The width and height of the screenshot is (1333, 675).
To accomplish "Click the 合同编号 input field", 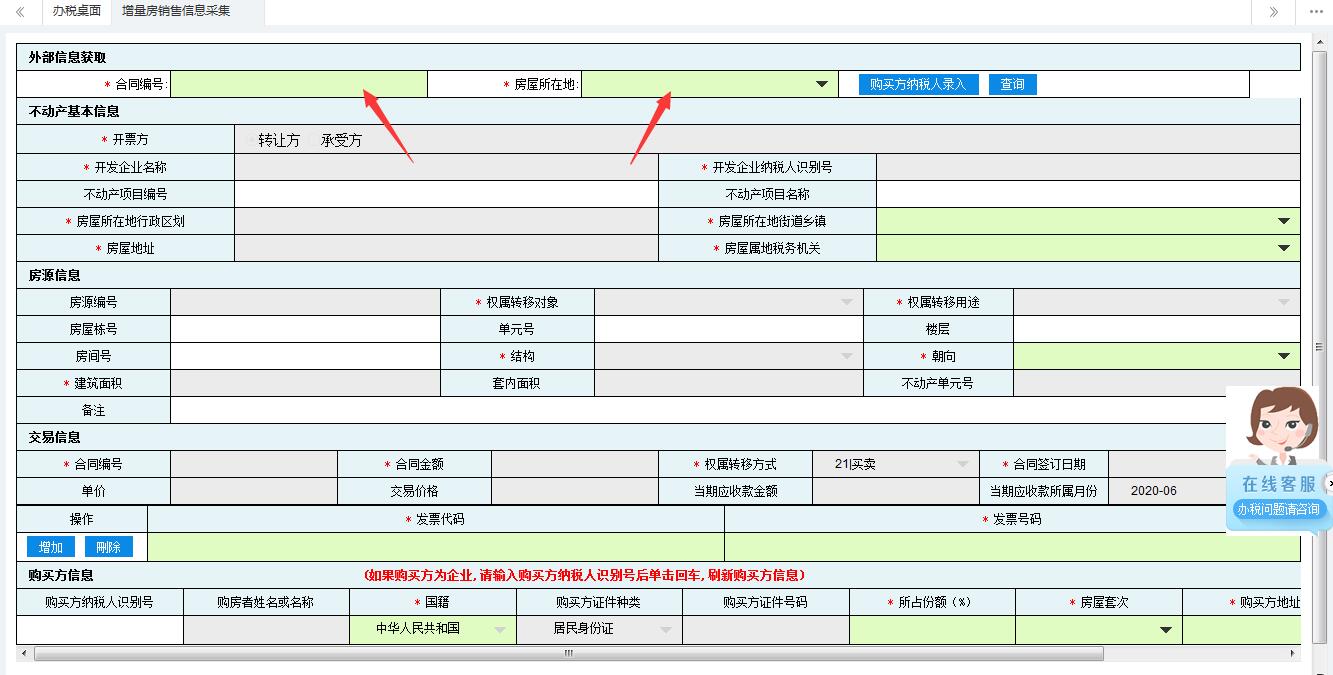I will (295, 84).
